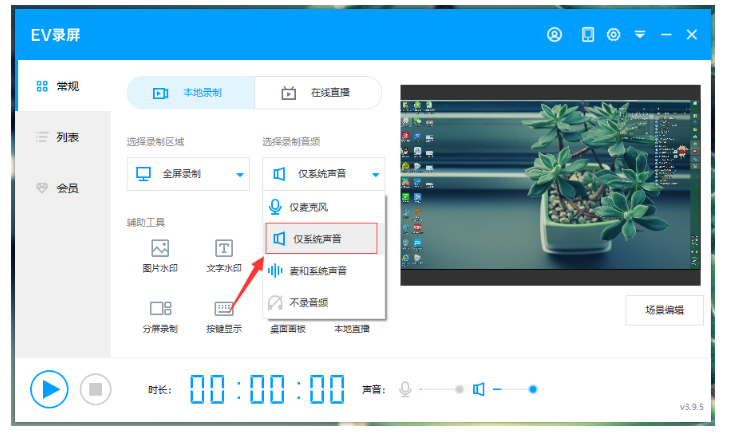Open the 列表 sidebar tab

coord(63,137)
